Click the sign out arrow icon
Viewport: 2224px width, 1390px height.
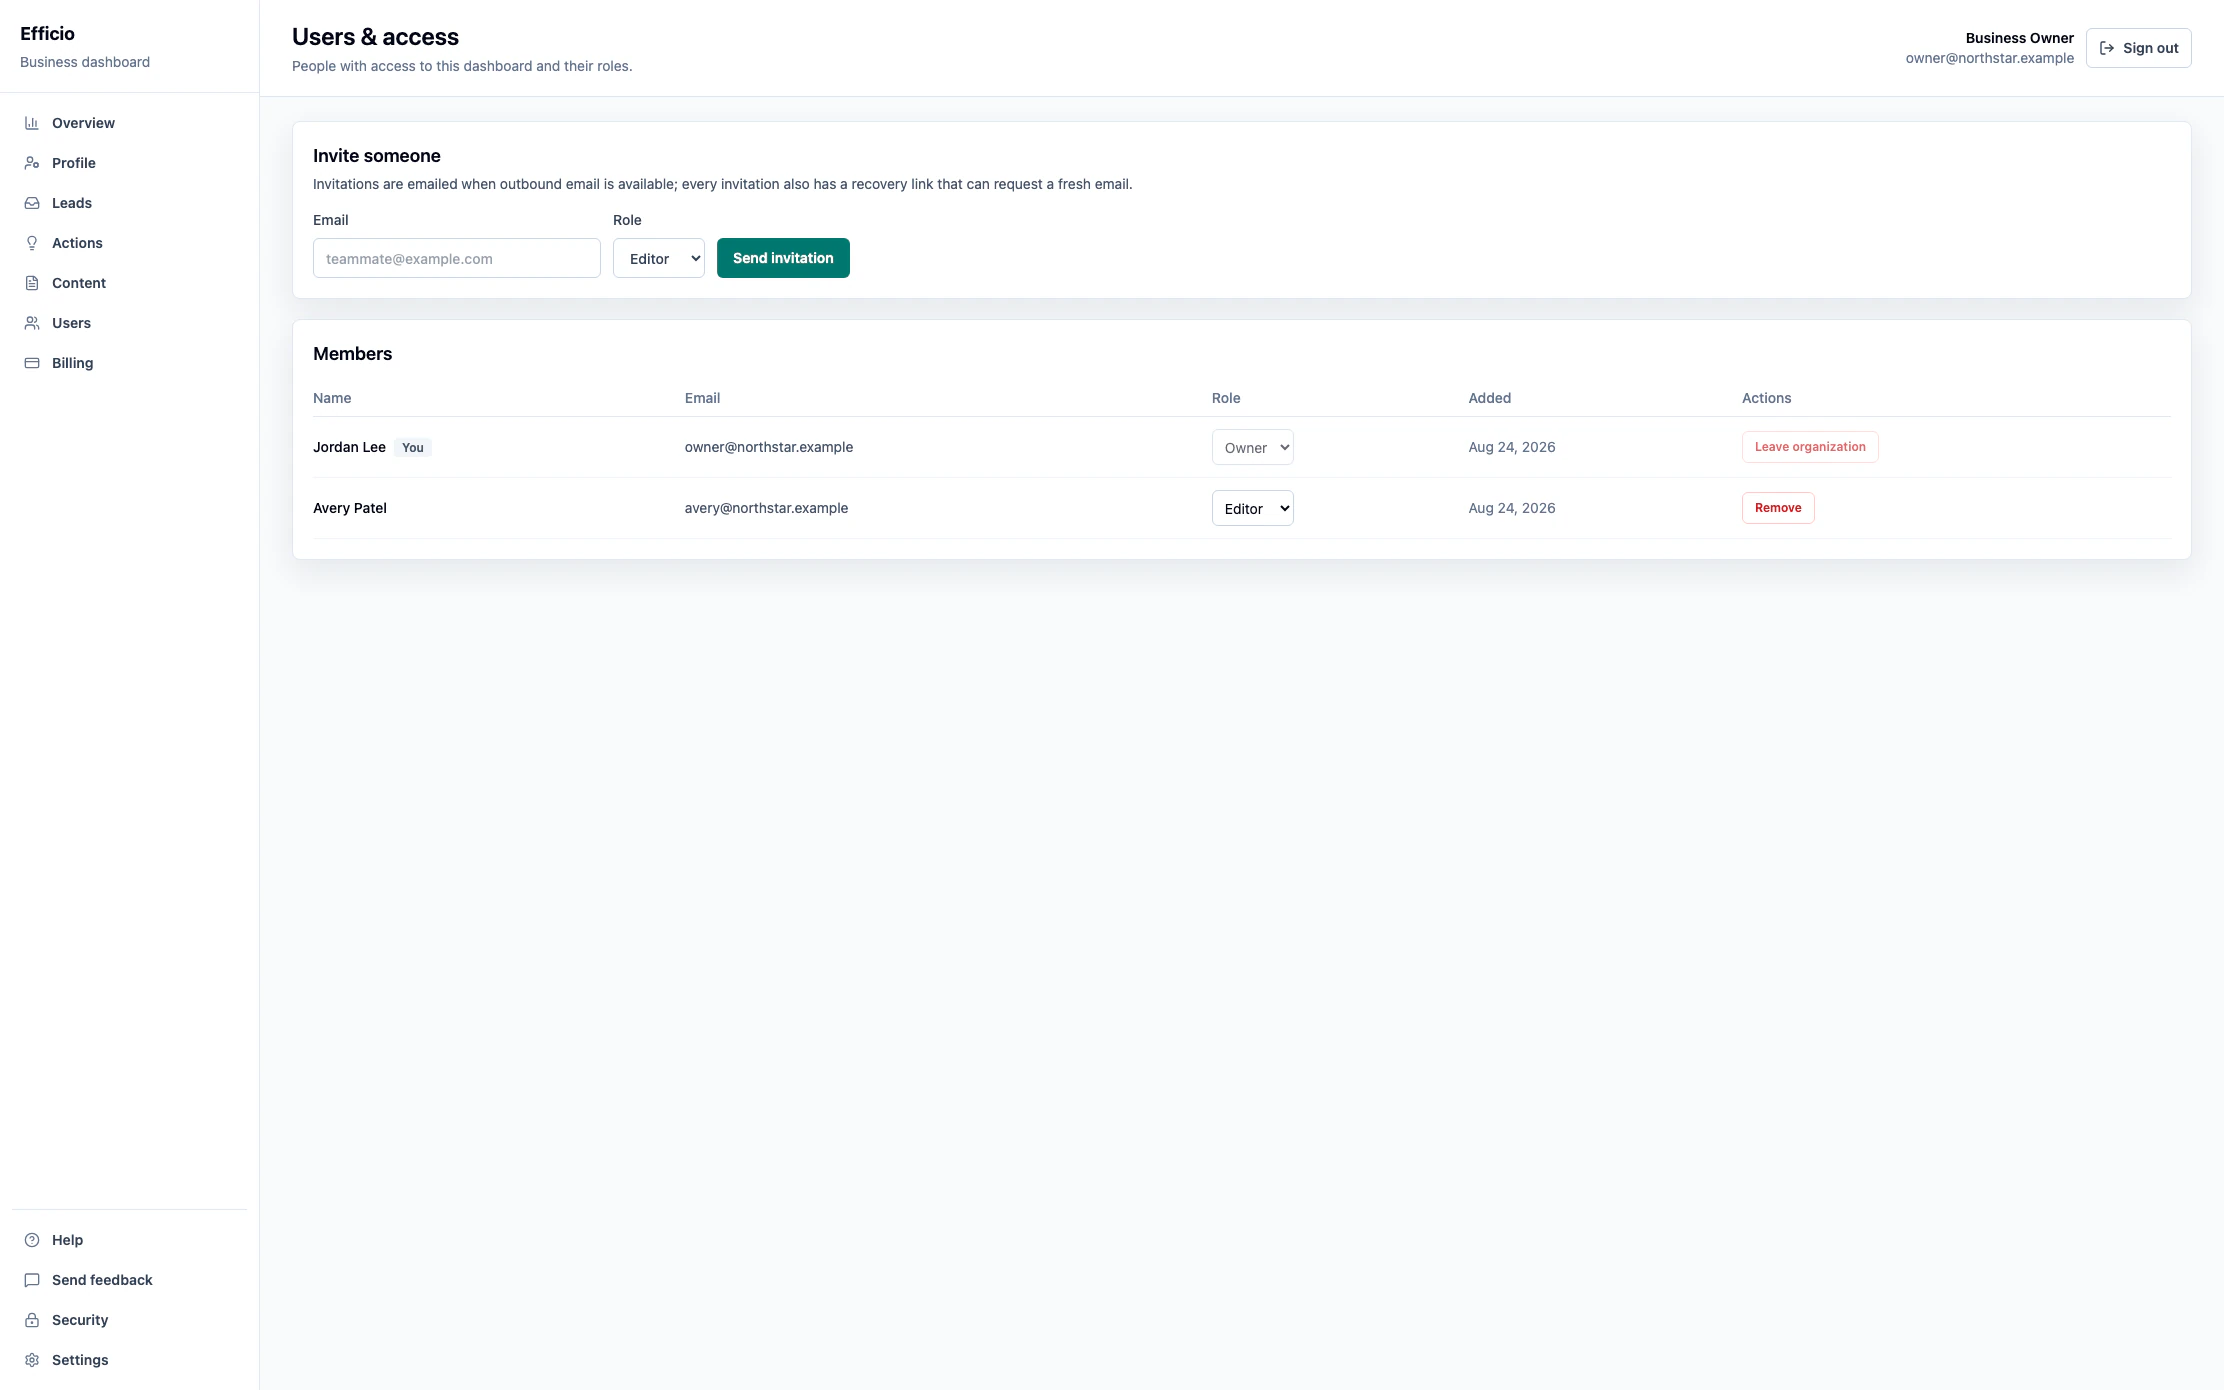coord(2107,48)
